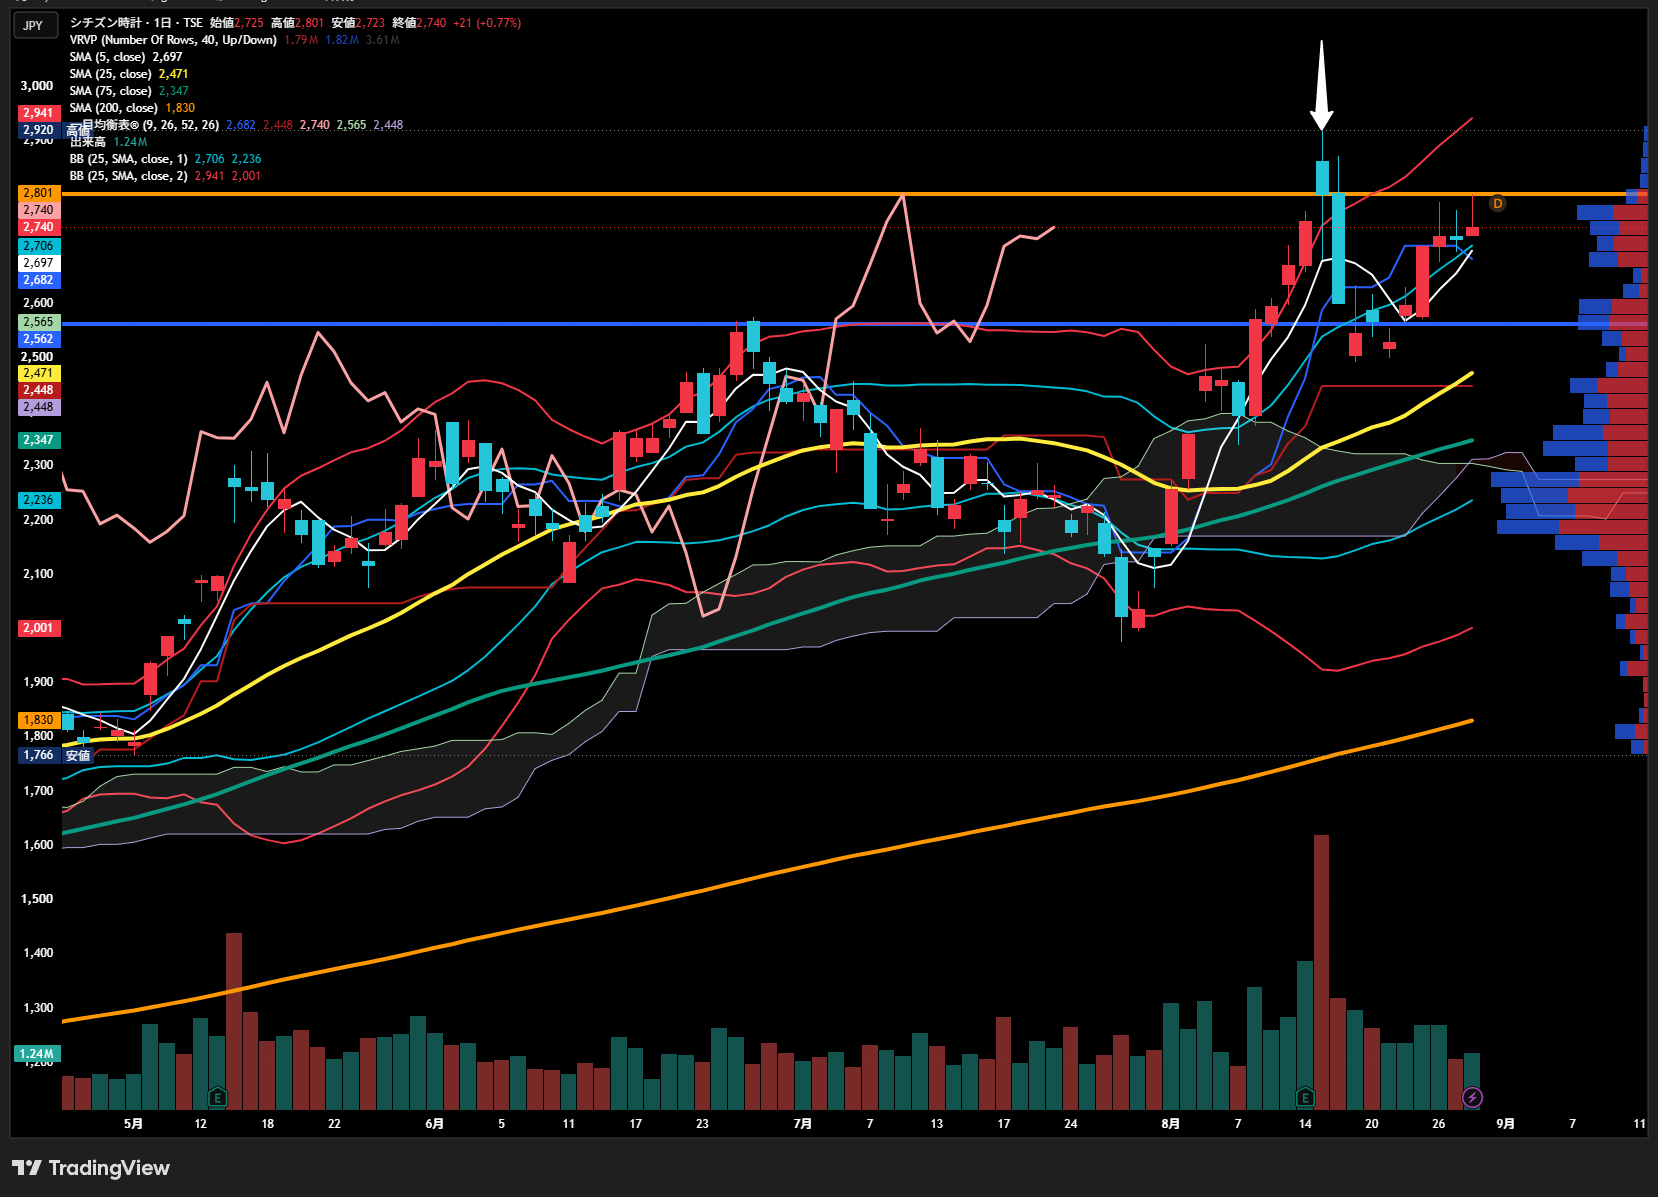Click the +21 (+0.77%) change value
Viewport: 1658px width, 1197px height.
point(486,22)
